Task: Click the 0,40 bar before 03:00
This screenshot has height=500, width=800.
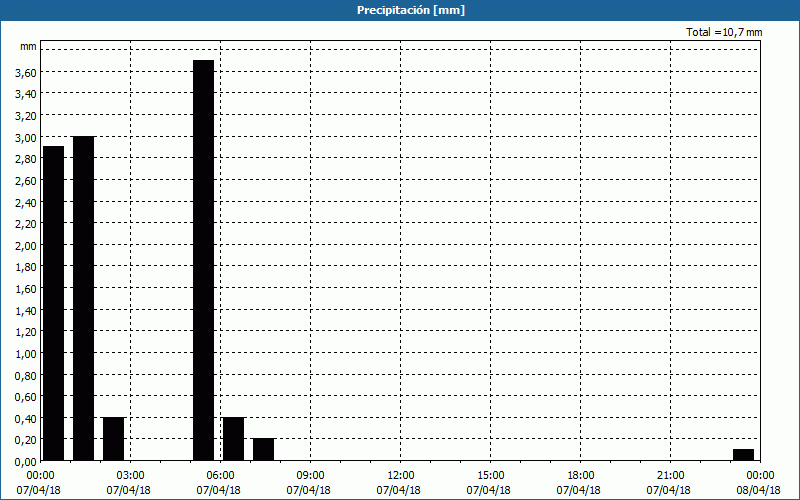Action: (x=113, y=439)
